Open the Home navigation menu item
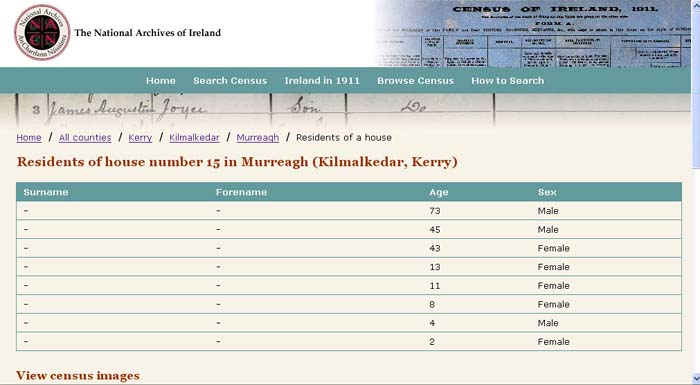Viewport: 700px width, 385px height. tap(161, 81)
